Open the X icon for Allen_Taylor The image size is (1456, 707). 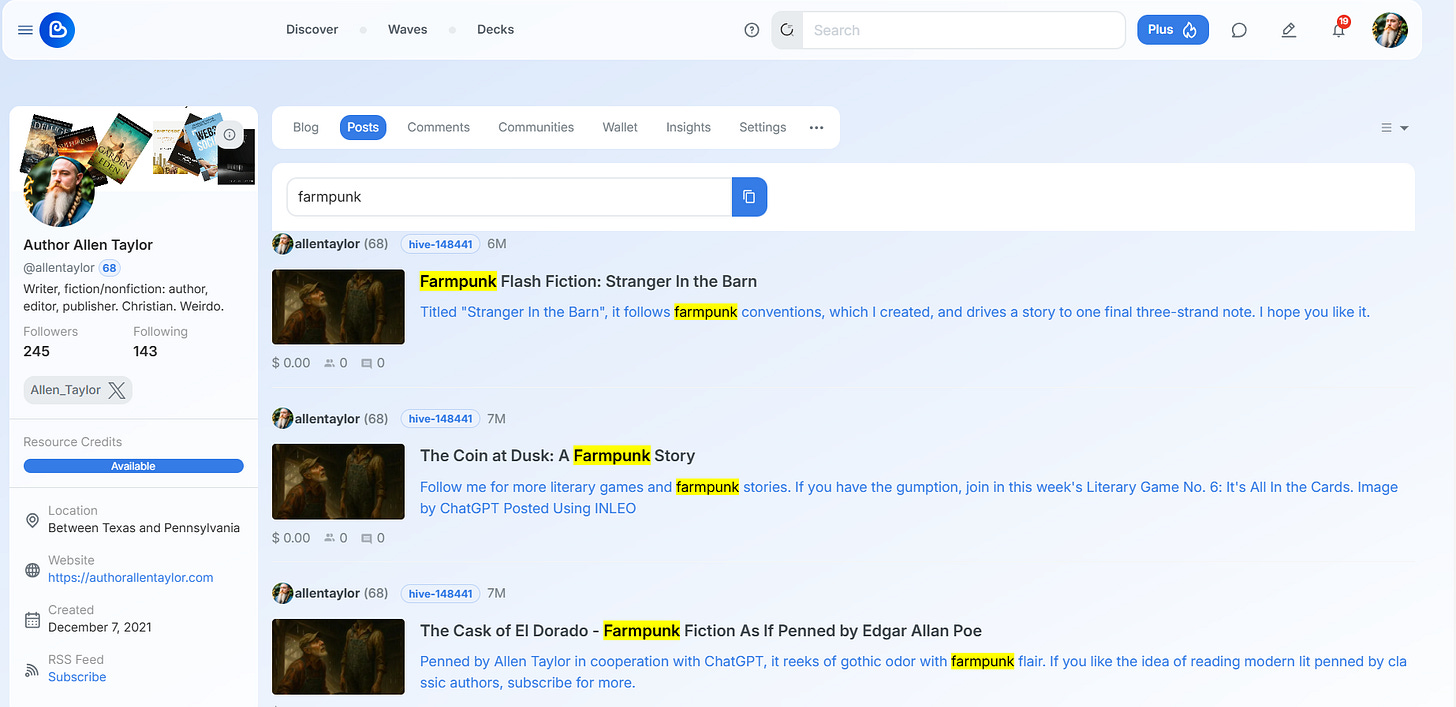point(117,390)
